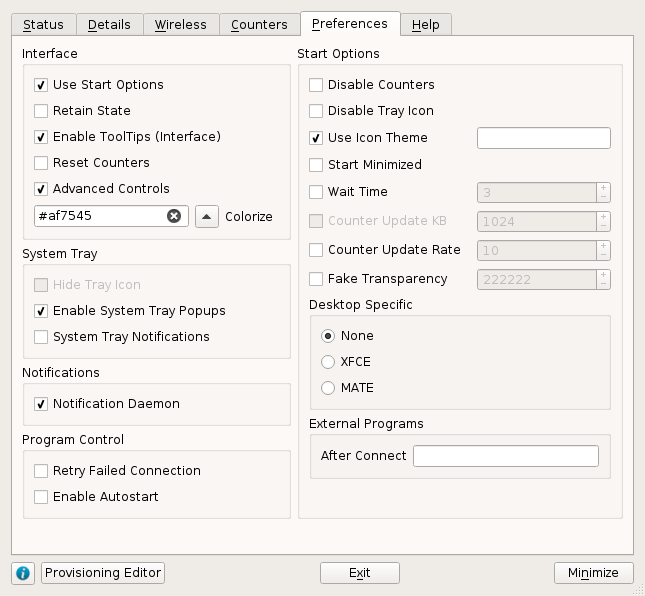The image size is (645, 596).
Task: Click the Use Icon Theme text field
Action: pyautogui.click(x=543, y=138)
